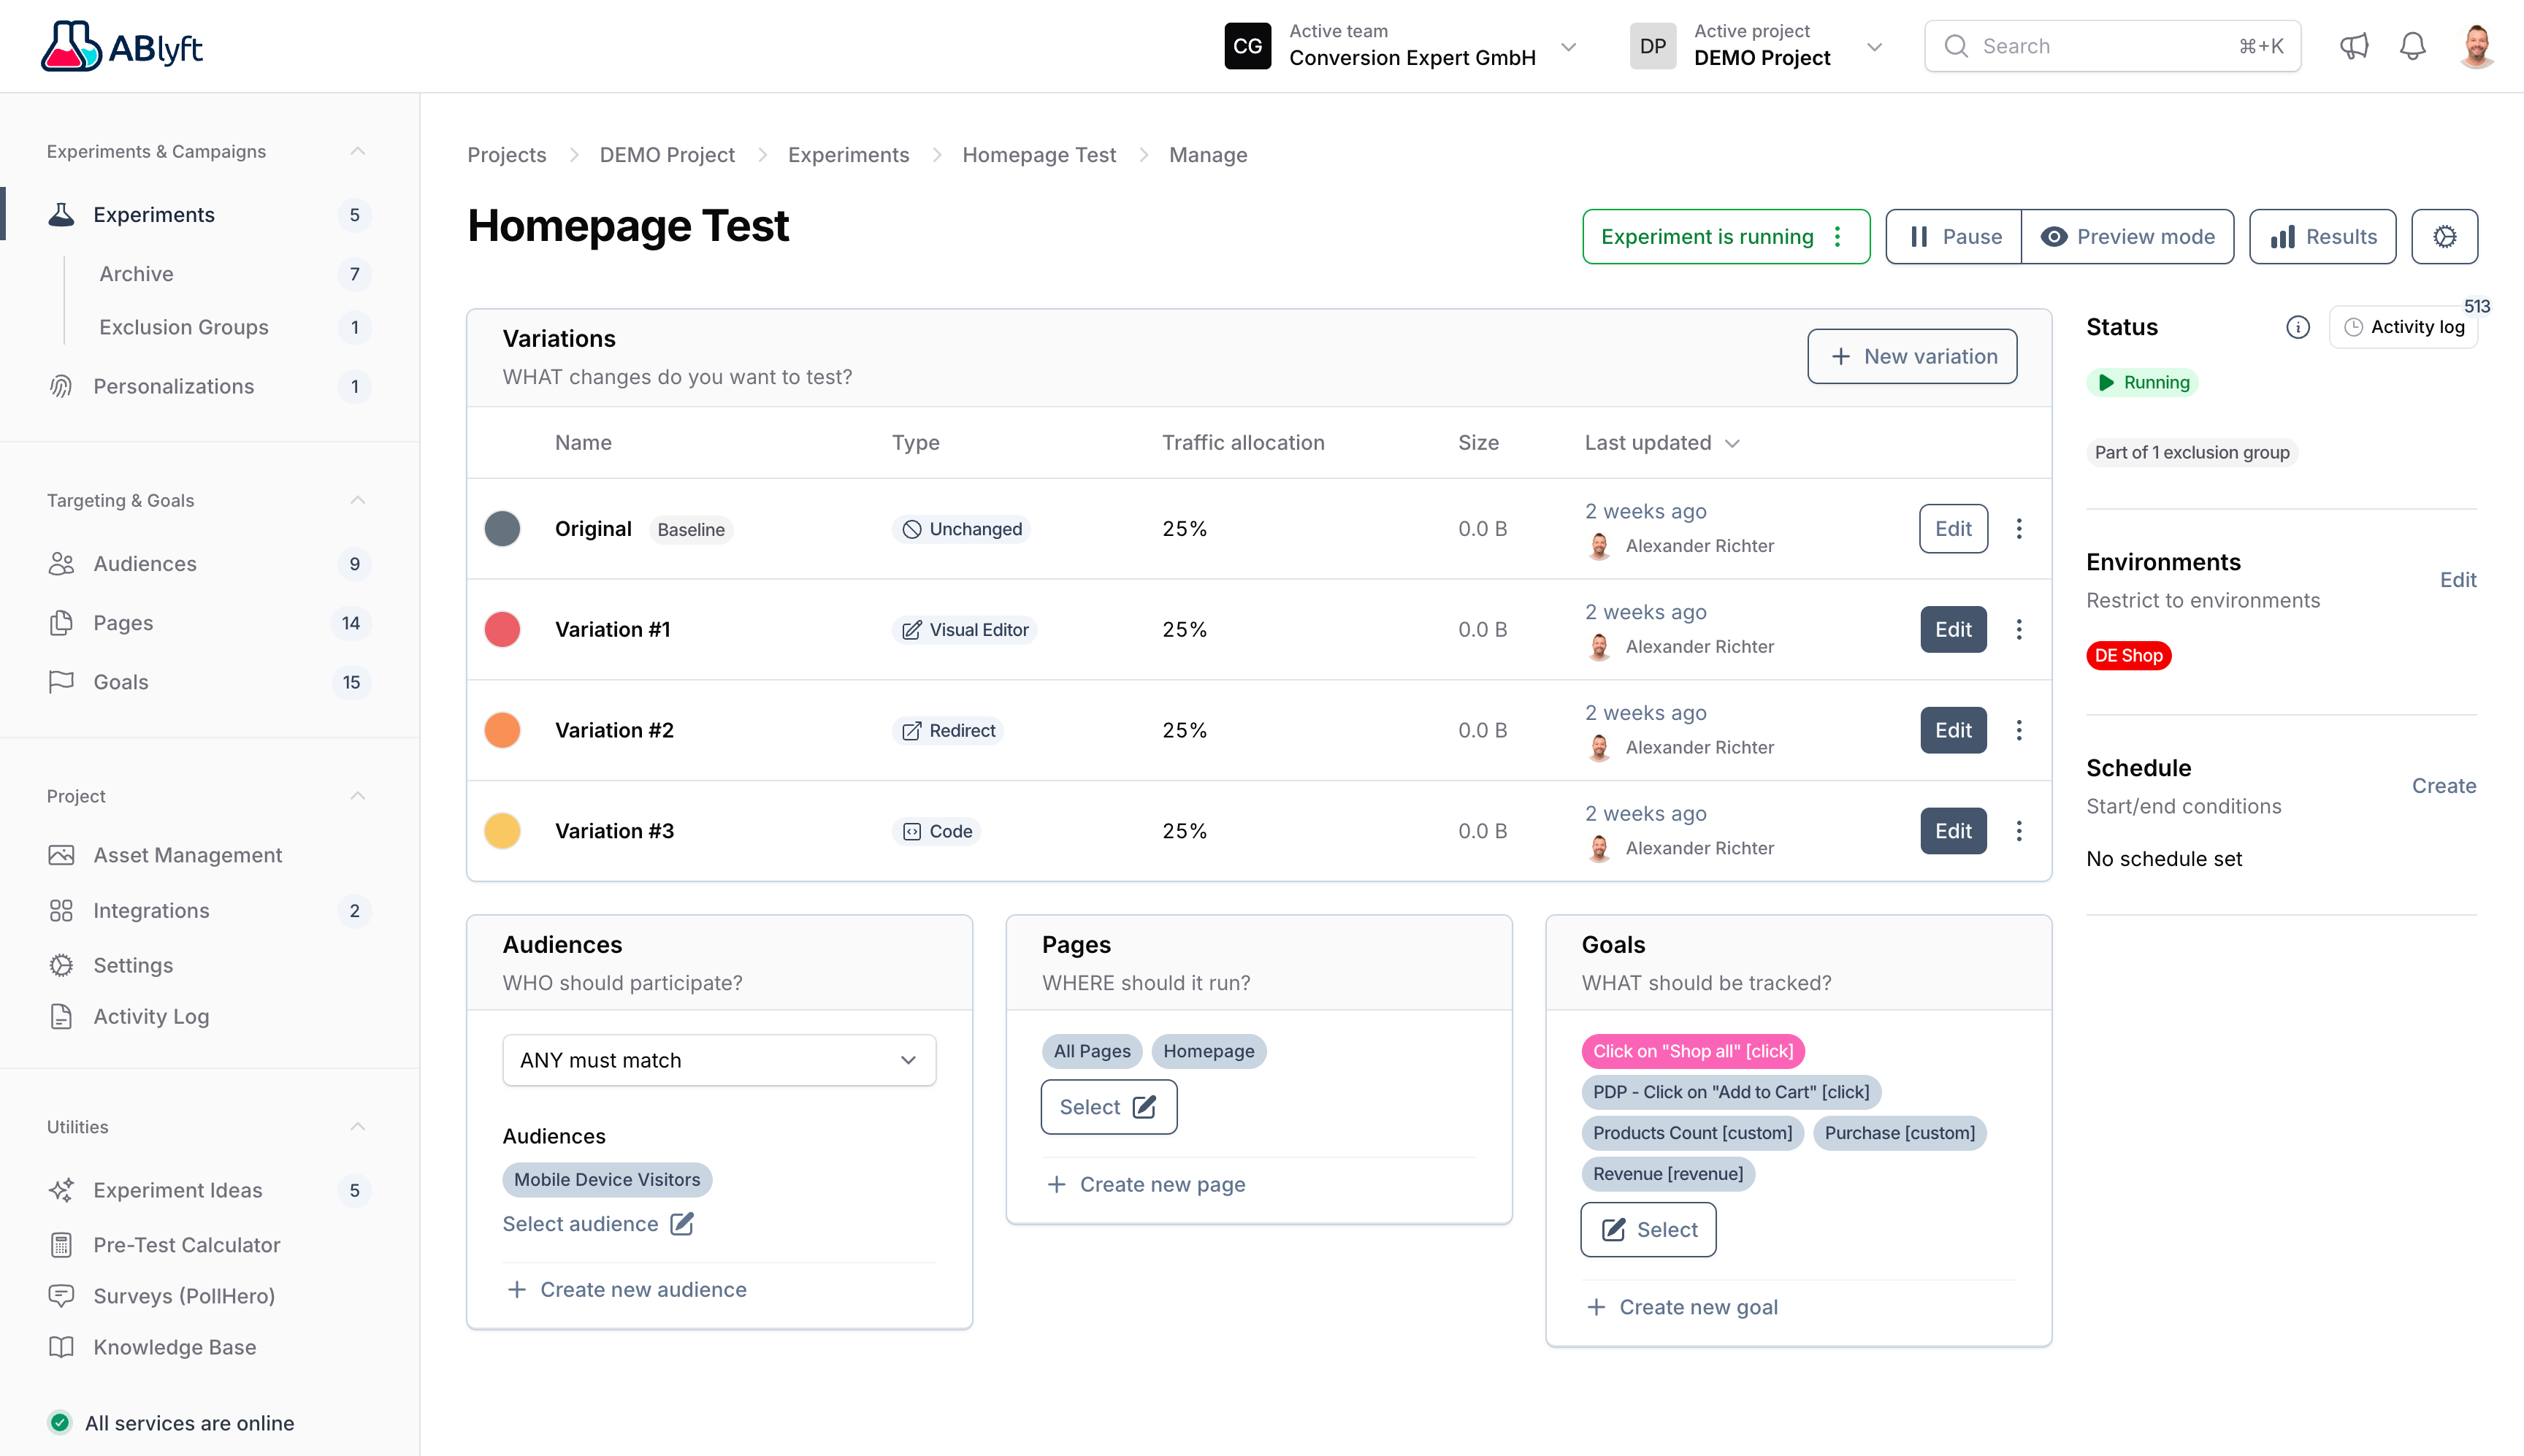Open the Activity log button
Image resolution: width=2524 pixels, height=1456 pixels.
pyautogui.click(x=2404, y=327)
